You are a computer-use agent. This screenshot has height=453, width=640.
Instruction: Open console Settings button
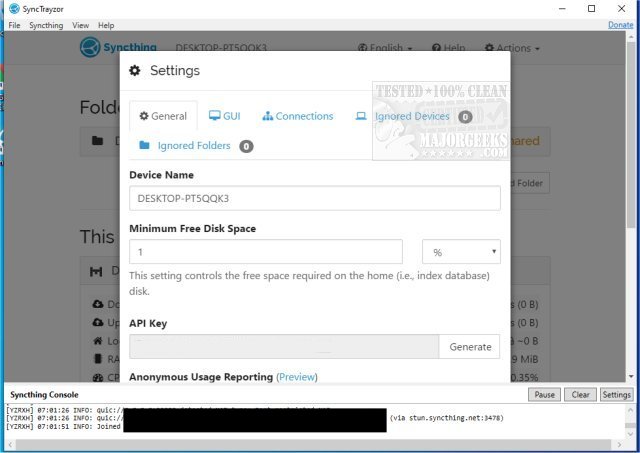[x=616, y=395]
